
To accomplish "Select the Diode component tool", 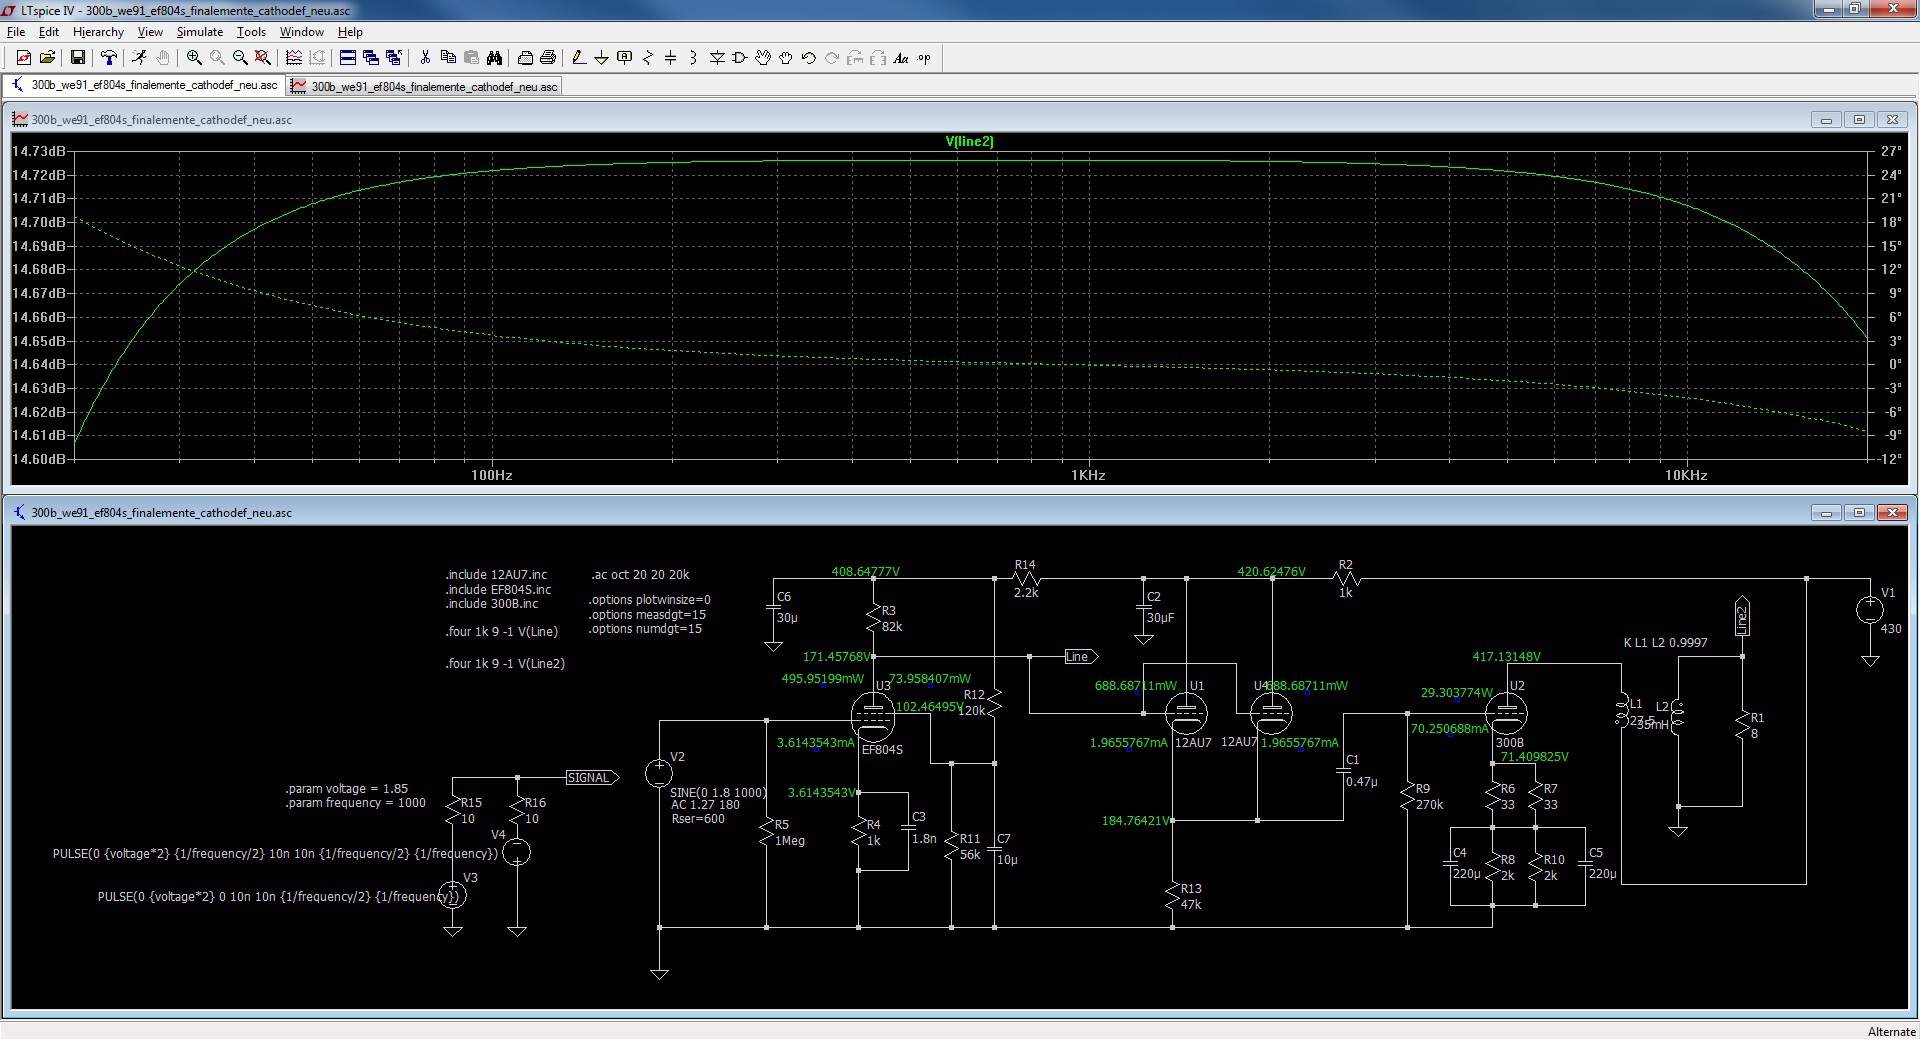I will [717, 58].
